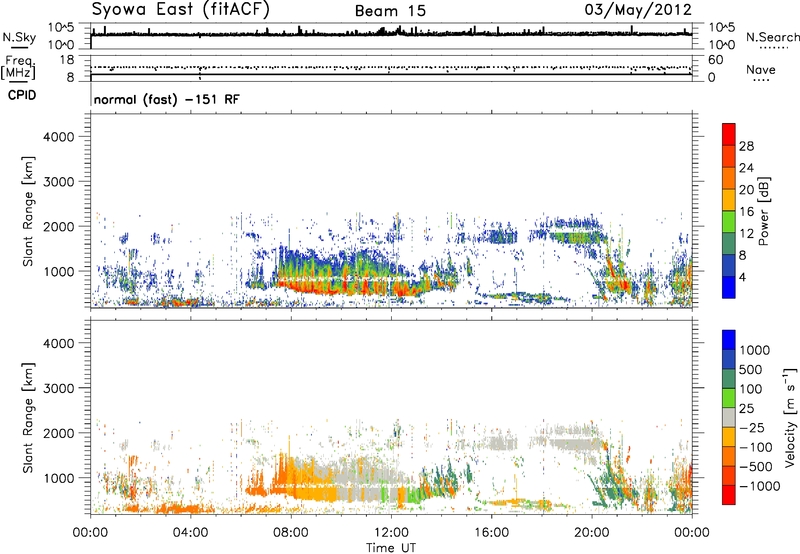This screenshot has width=800, height=554.
Task: Pick the yellow-orange 16–20 dB power swatch
Action: 729,200
